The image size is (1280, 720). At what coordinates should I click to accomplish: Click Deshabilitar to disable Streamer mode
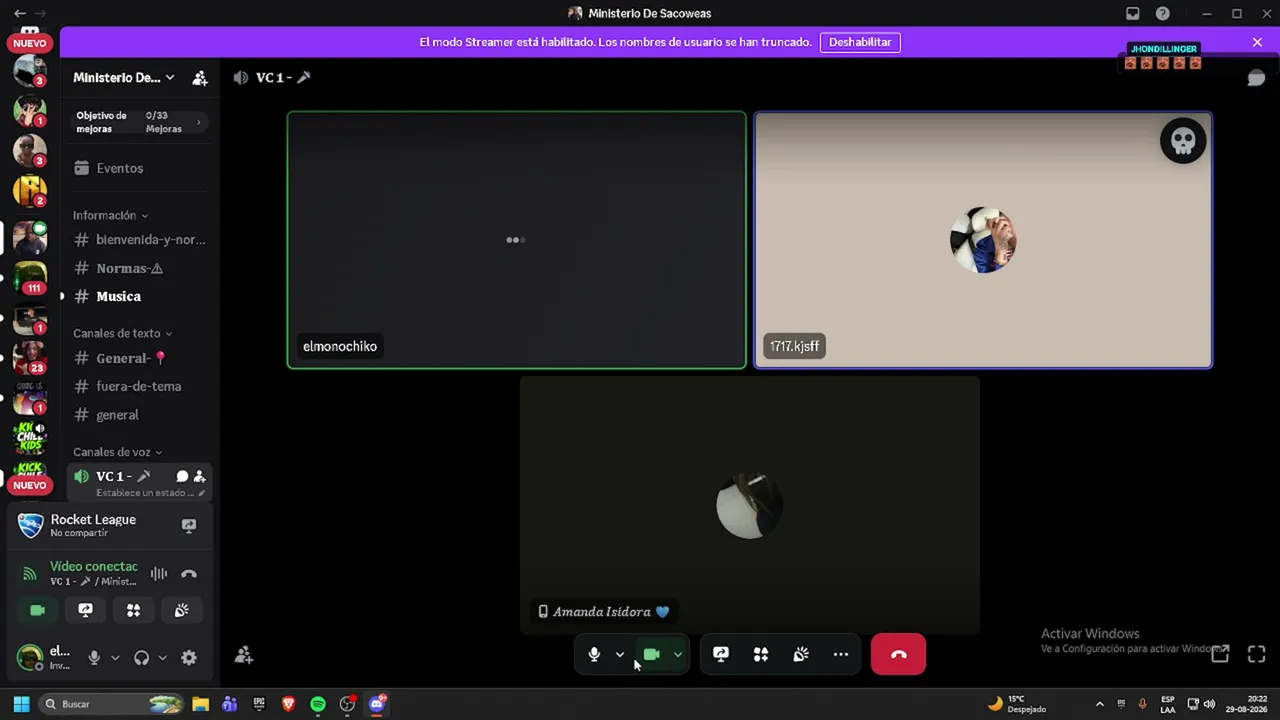tap(860, 42)
